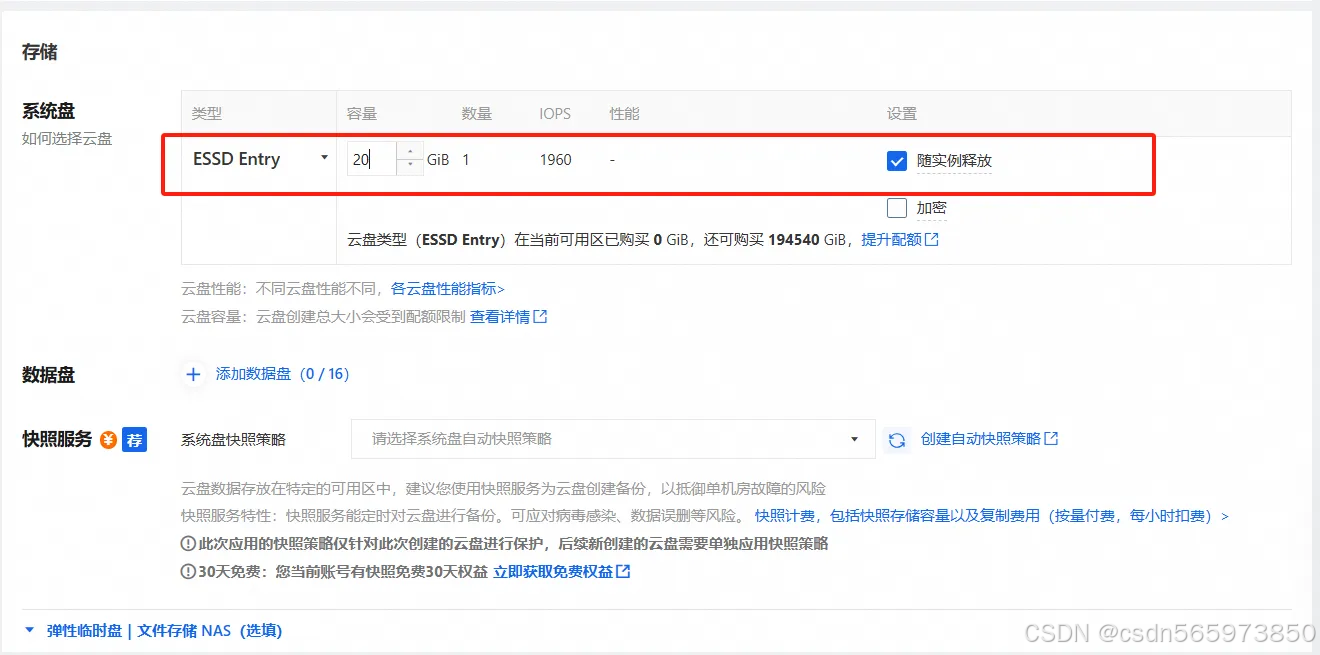Click the up arrow to increase disk capacity
The height and width of the screenshot is (655, 1320).
tap(409, 152)
